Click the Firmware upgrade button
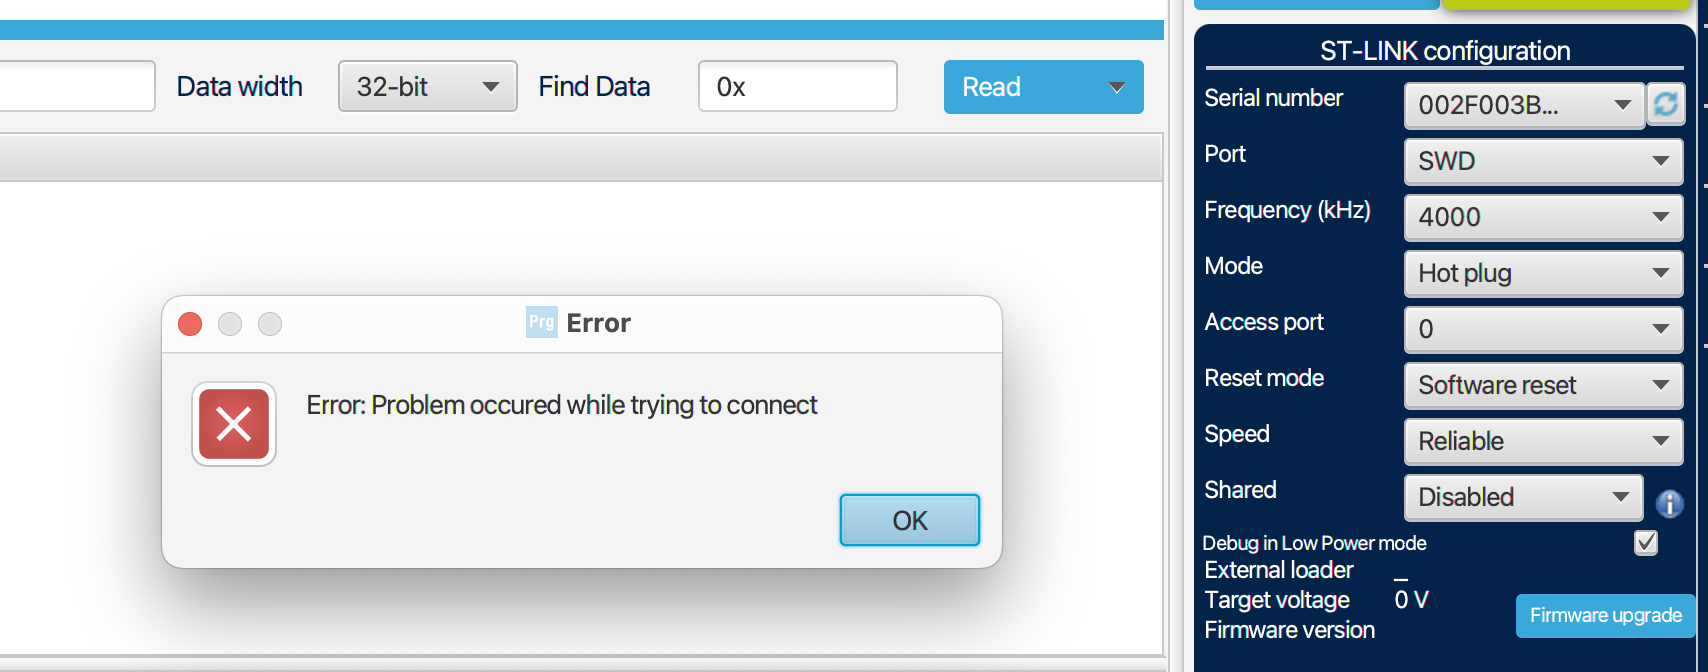The width and height of the screenshot is (1708, 672). 1605,615
